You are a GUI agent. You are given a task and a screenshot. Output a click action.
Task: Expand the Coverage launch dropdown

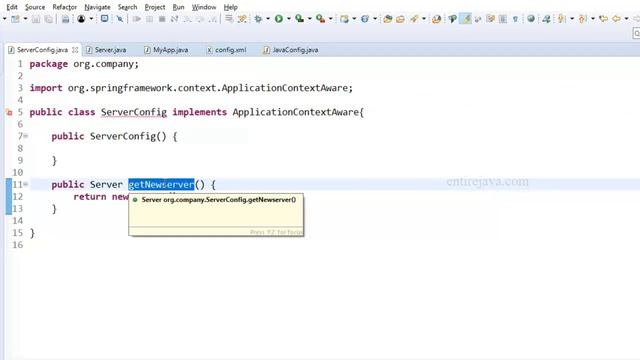coord(309,19)
